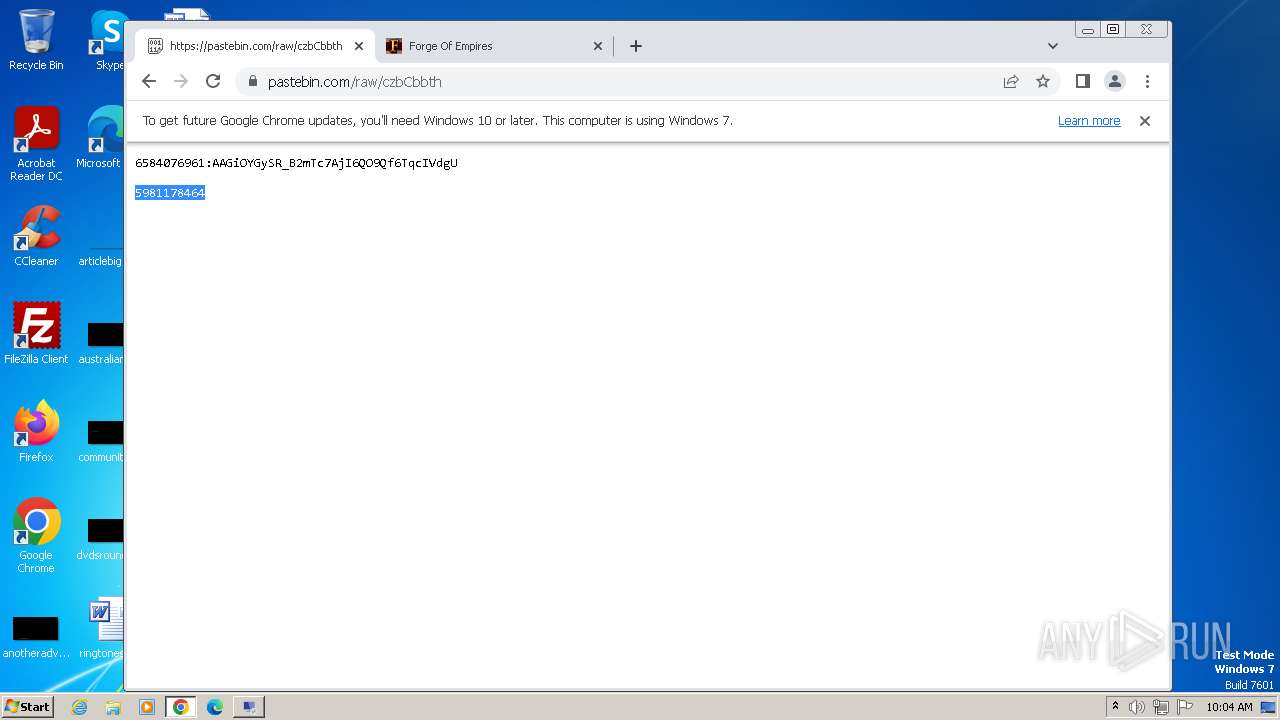Bookmark this tab with star icon
This screenshot has height=720, width=1280.
(x=1043, y=82)
